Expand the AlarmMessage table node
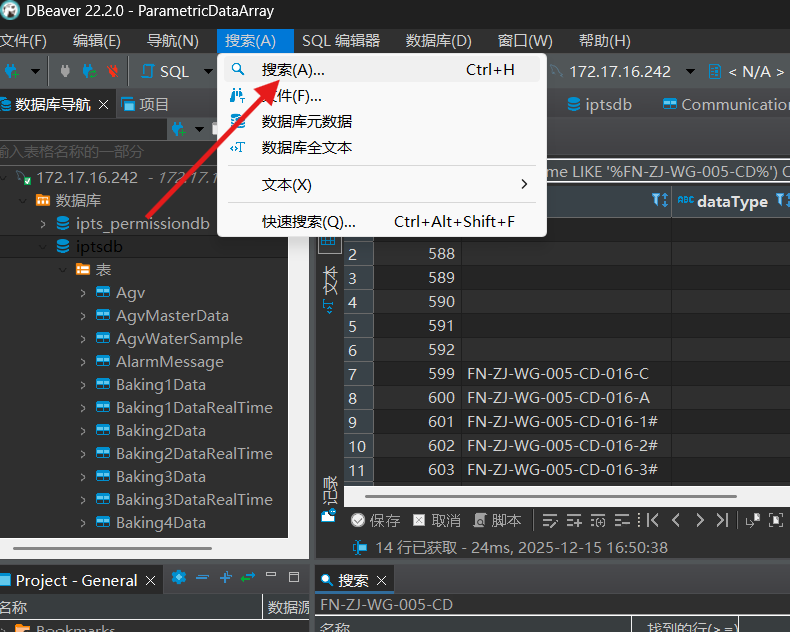Screen dimensions: 790x632 (x=83, y=362)
